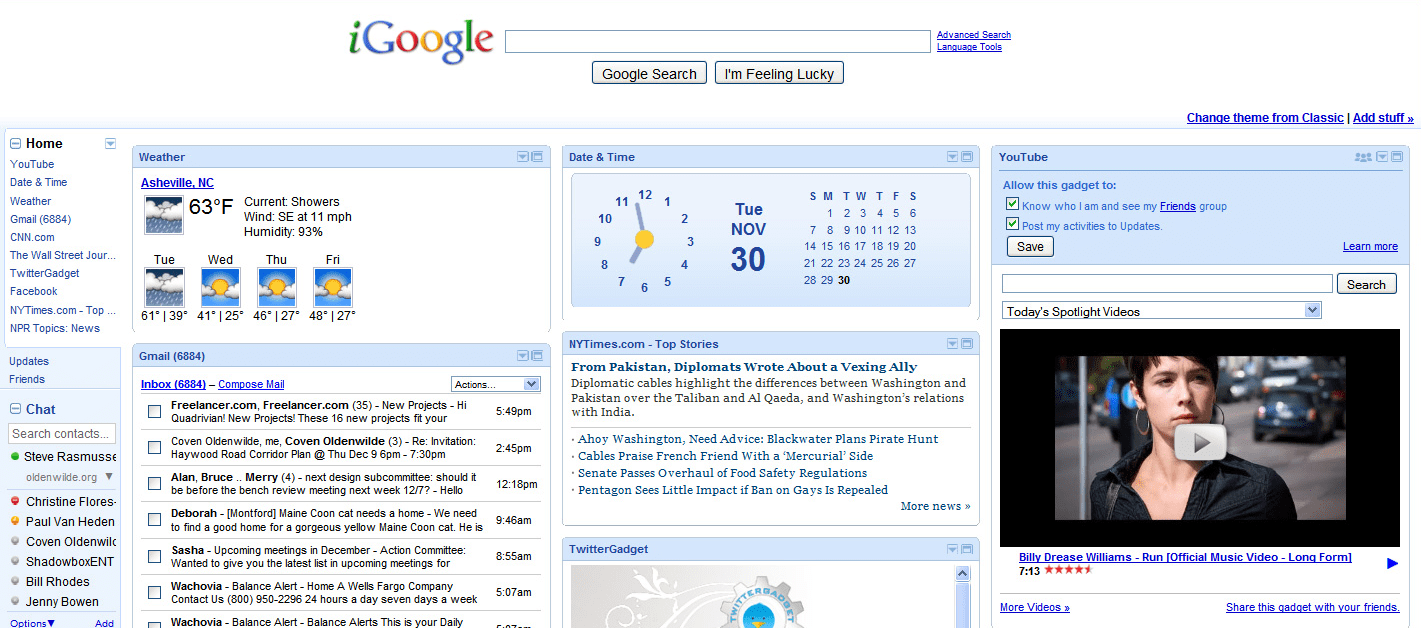Click Learn more in YouTube gadget
The image size is (1421, 628).
(x=1370, y=247)
